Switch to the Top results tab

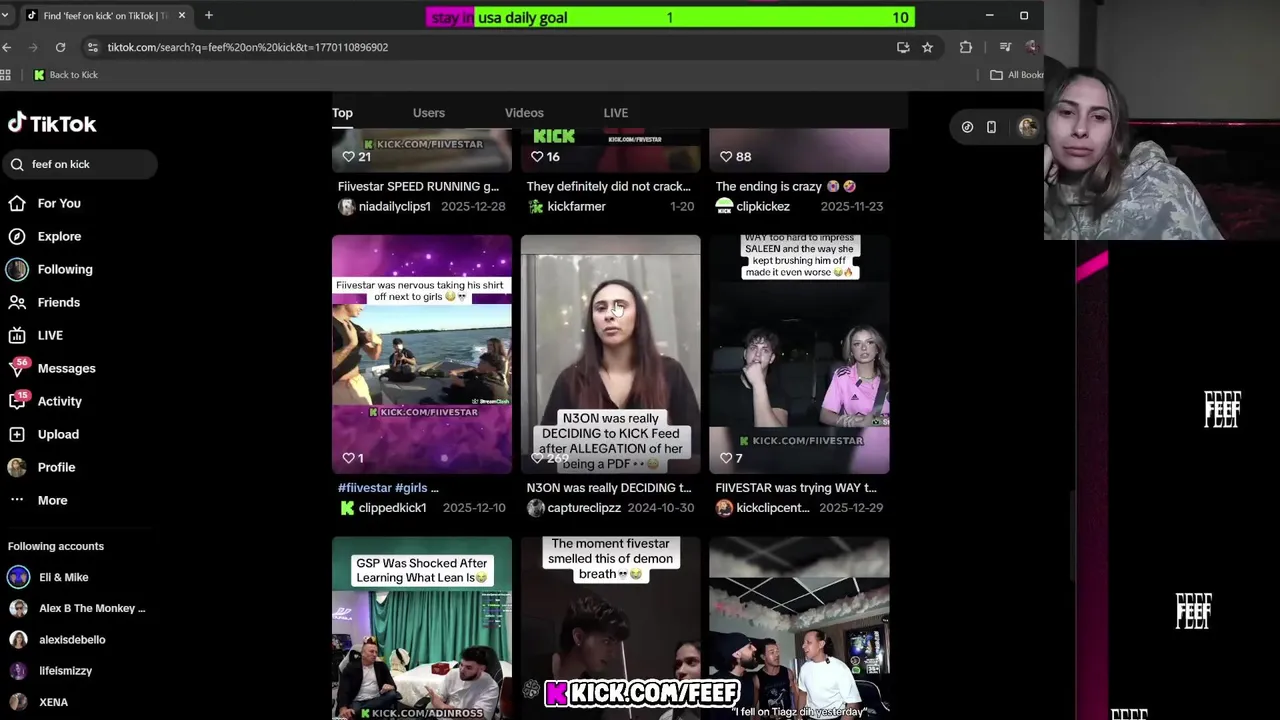[342, 113]
